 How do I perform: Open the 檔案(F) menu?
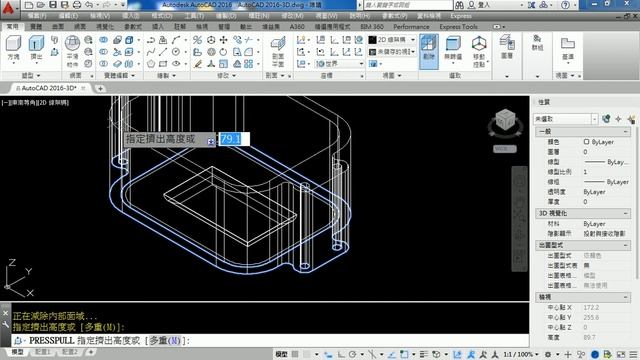pyautogui.click(x=37, y=16)
